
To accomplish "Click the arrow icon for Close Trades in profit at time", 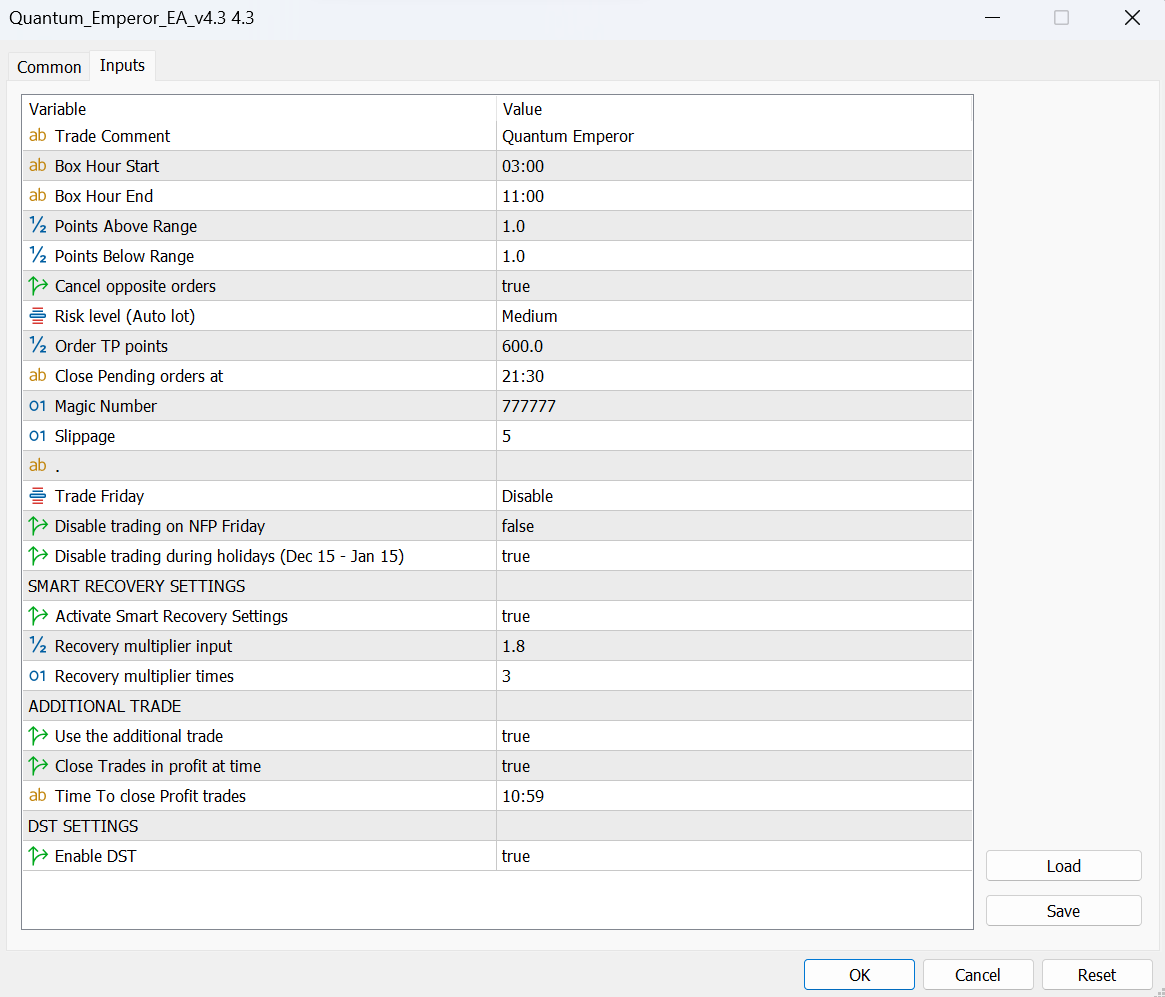I will pyautogui.click(x=37, y=766).
